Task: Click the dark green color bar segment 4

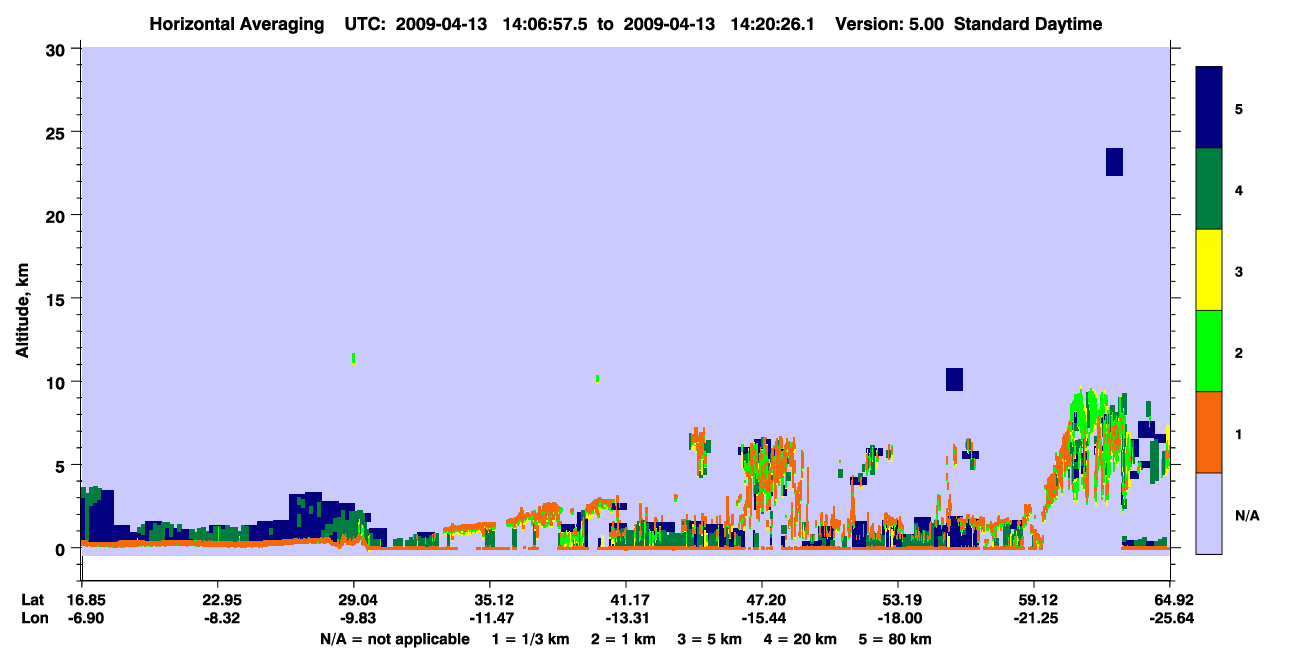Action: [1209, 189]
